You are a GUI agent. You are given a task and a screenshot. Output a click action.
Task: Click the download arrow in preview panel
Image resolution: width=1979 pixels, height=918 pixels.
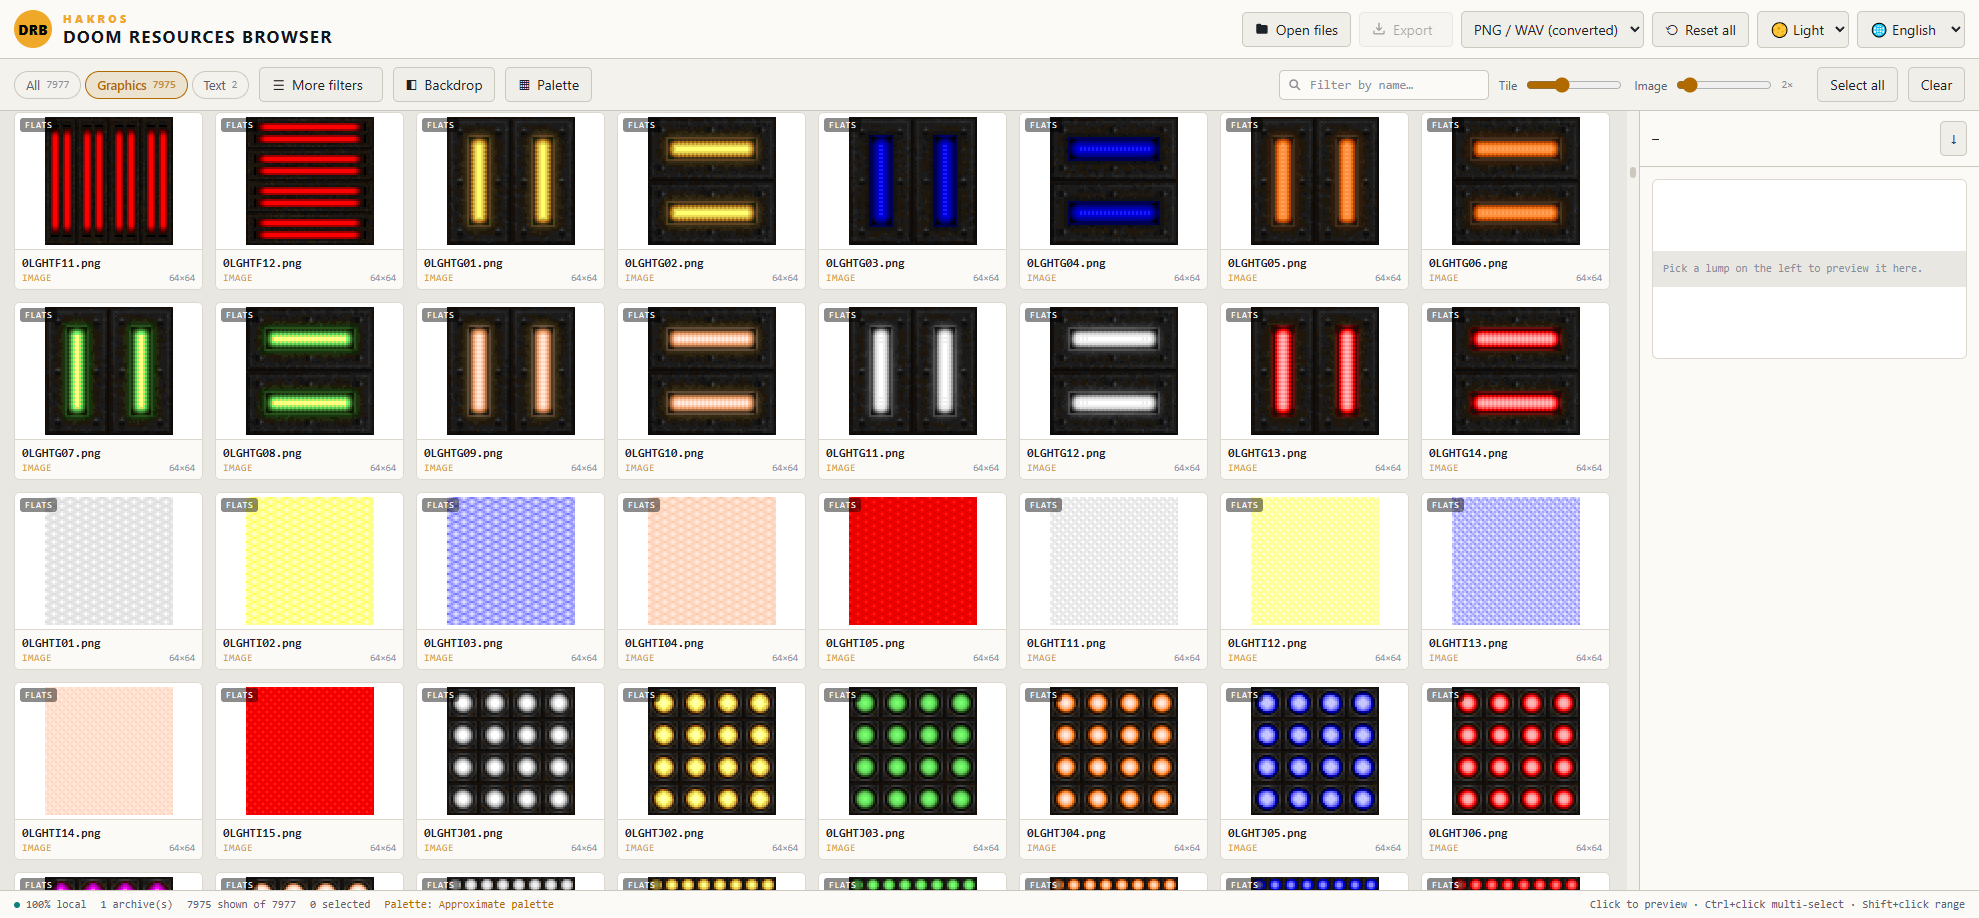pyautogui.click(x=1953, y=139)
